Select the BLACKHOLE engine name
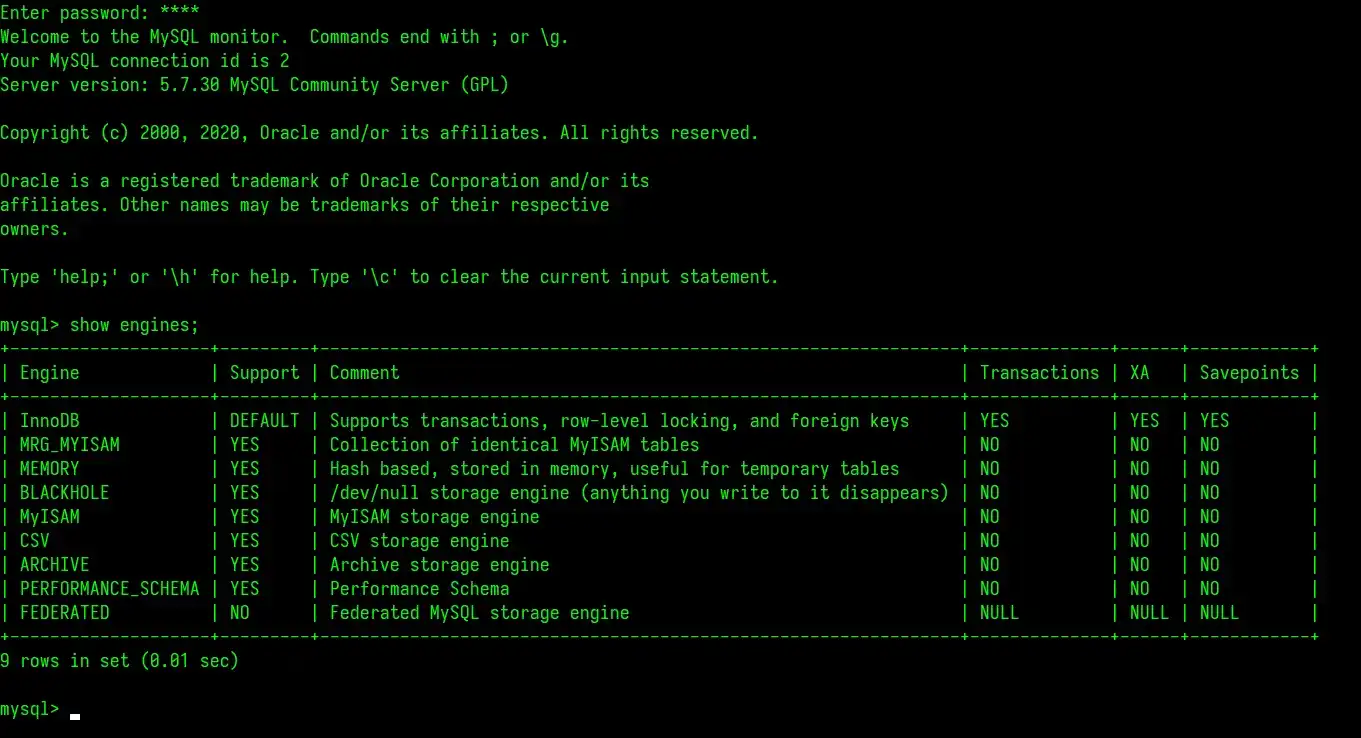 point(64,493)
